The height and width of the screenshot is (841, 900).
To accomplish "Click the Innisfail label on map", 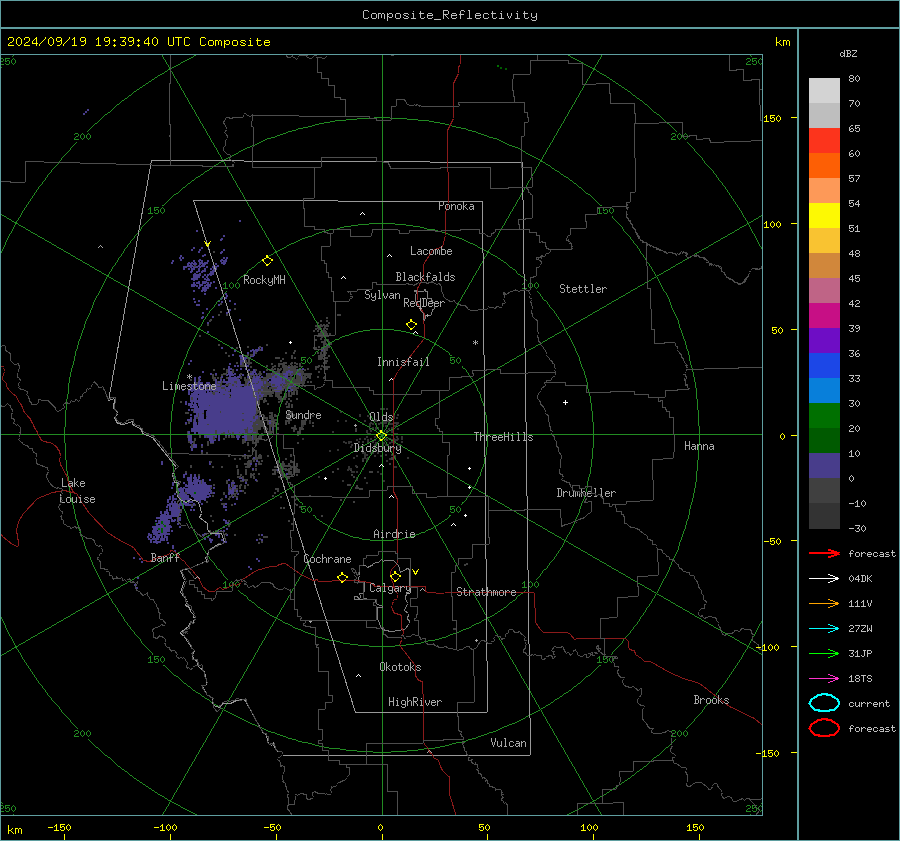I will pos(403,362).
